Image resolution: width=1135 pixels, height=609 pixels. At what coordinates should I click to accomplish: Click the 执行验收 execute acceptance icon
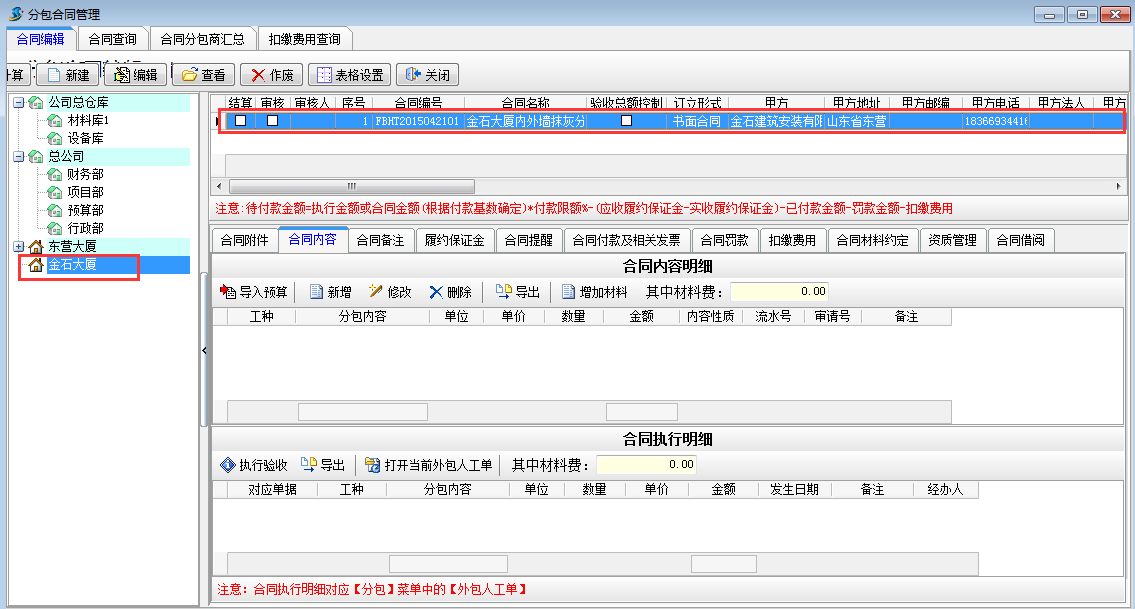click(x=227, y=465)
